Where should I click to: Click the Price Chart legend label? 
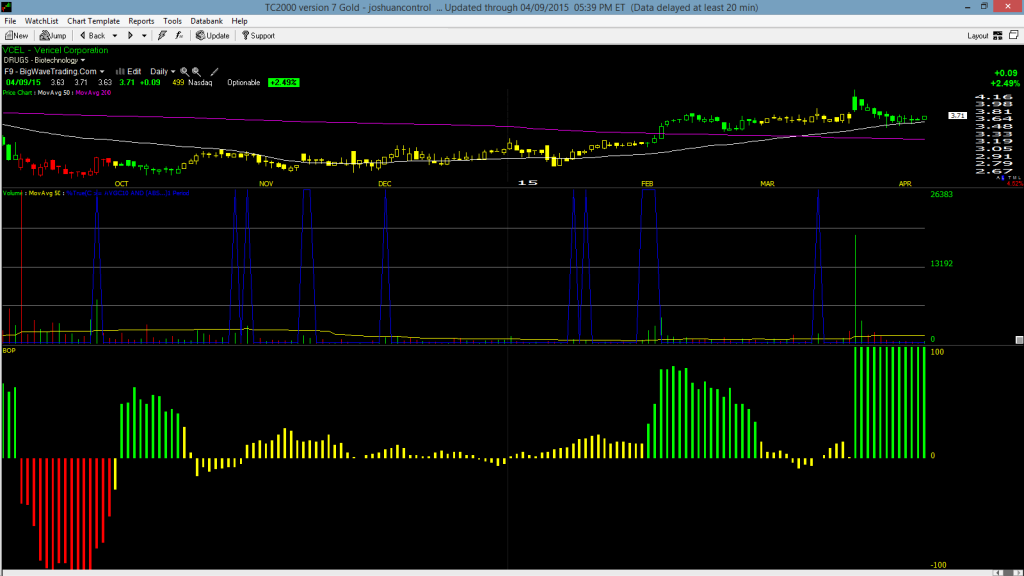click(18, 93)
